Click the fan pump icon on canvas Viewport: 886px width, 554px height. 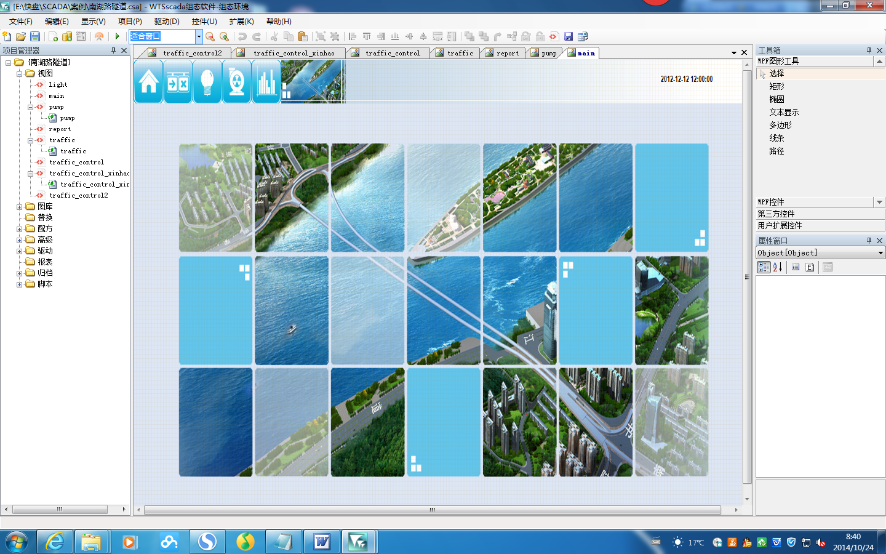click(237, 82)
